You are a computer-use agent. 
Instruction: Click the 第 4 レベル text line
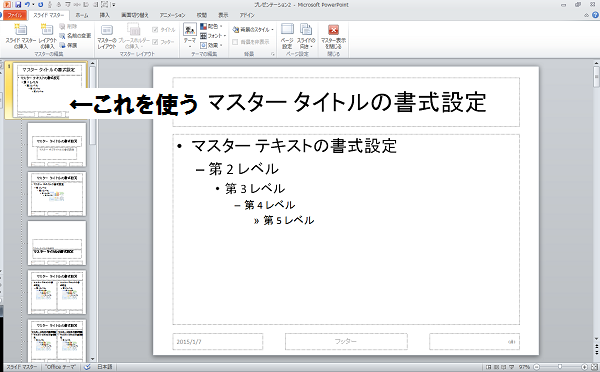pyautogui.click(x=270, y=205)
